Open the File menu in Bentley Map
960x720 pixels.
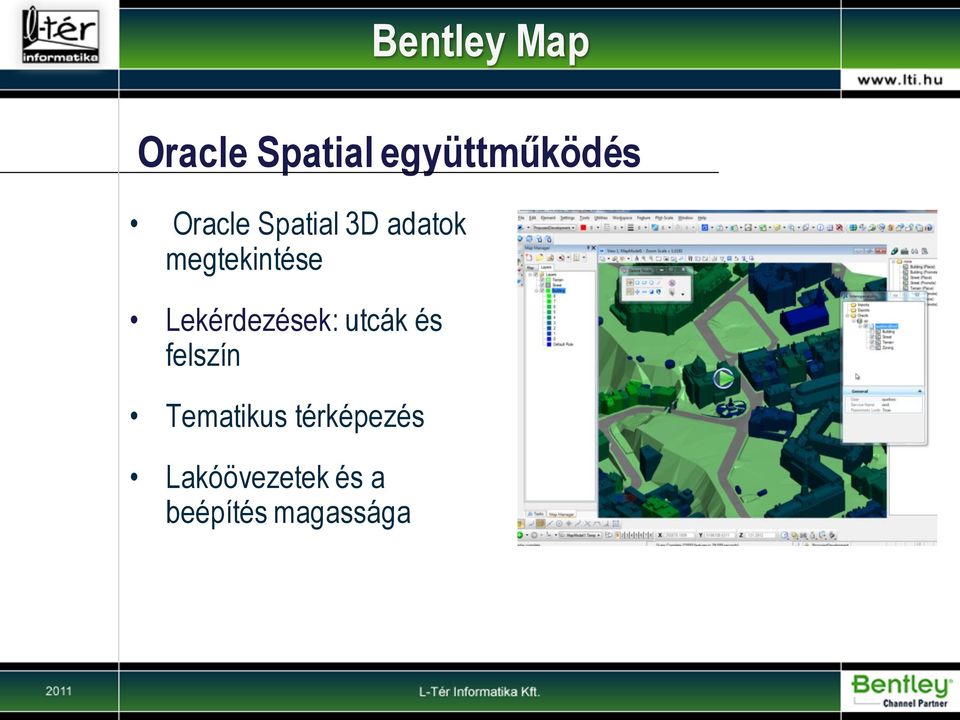(x=522, y=218)
